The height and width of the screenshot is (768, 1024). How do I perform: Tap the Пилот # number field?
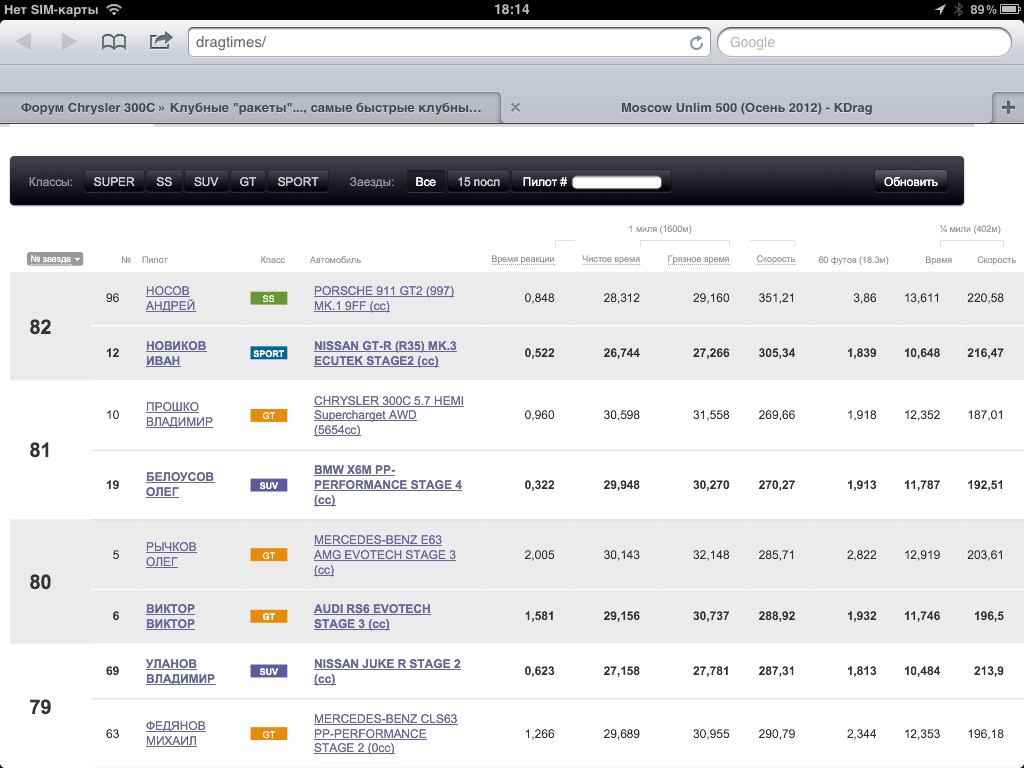click(616, 182)
